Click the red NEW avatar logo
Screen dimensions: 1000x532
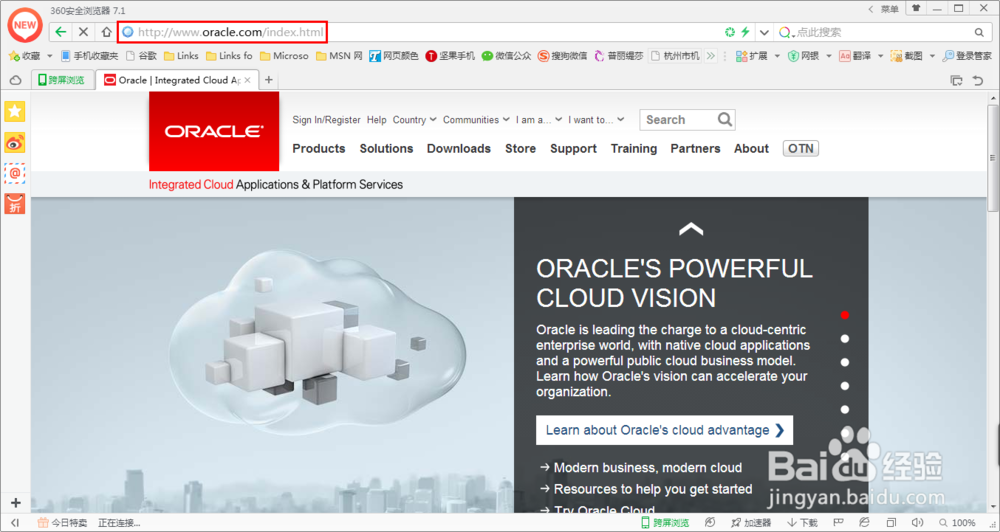pyautogui.click(x=25, y=26)
